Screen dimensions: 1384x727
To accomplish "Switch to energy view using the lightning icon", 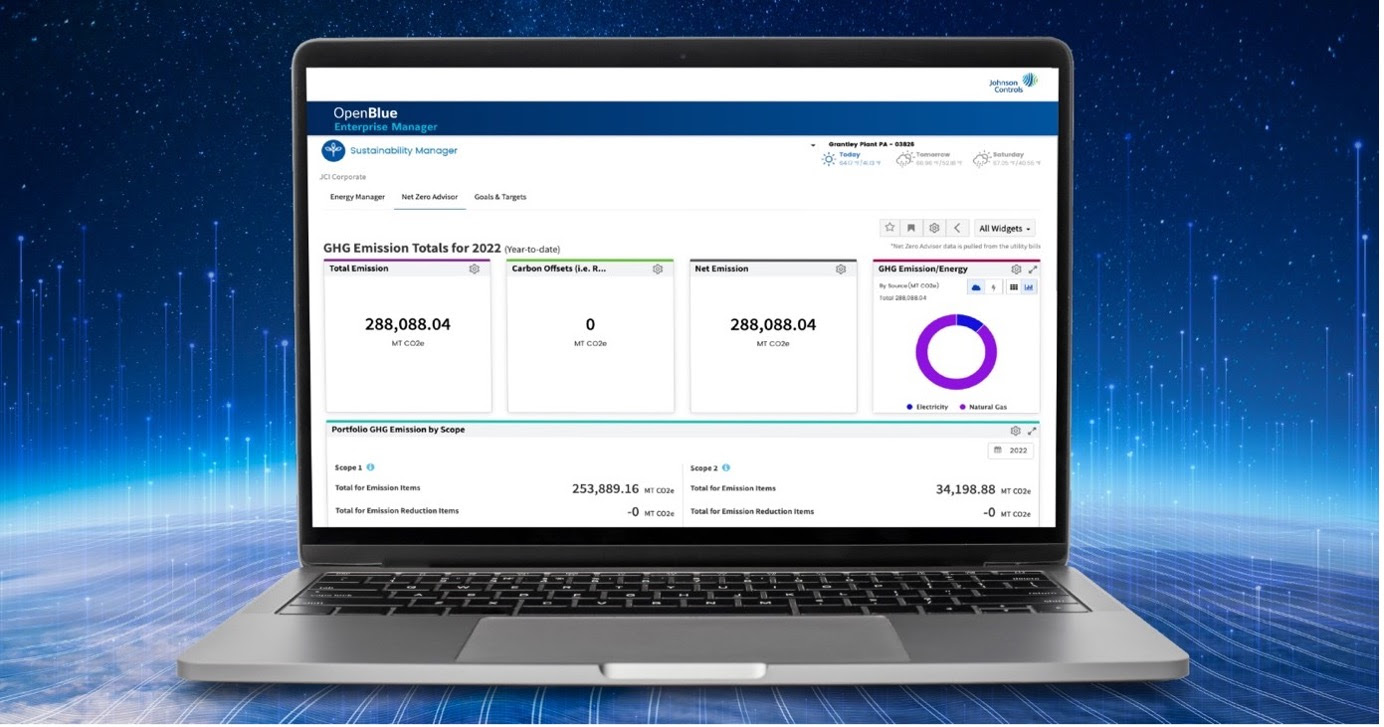I will (x=994, y=287).
